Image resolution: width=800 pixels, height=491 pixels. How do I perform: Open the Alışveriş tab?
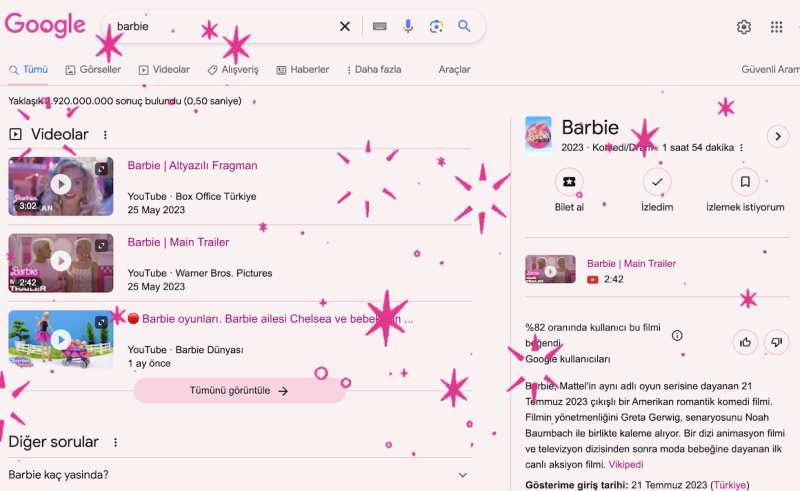[233, 69]
